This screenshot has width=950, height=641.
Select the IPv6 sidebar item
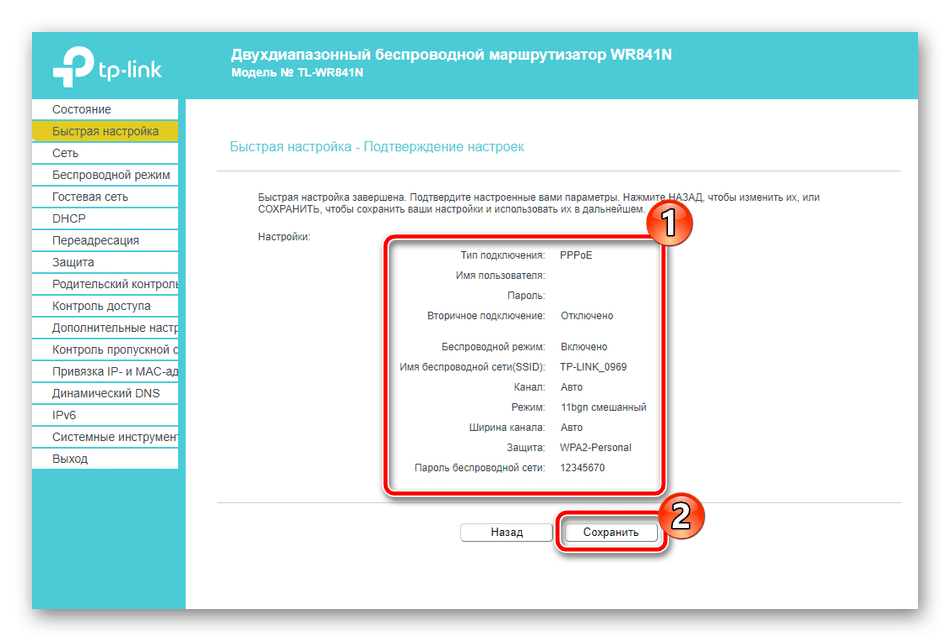click(x=64, y=415)
